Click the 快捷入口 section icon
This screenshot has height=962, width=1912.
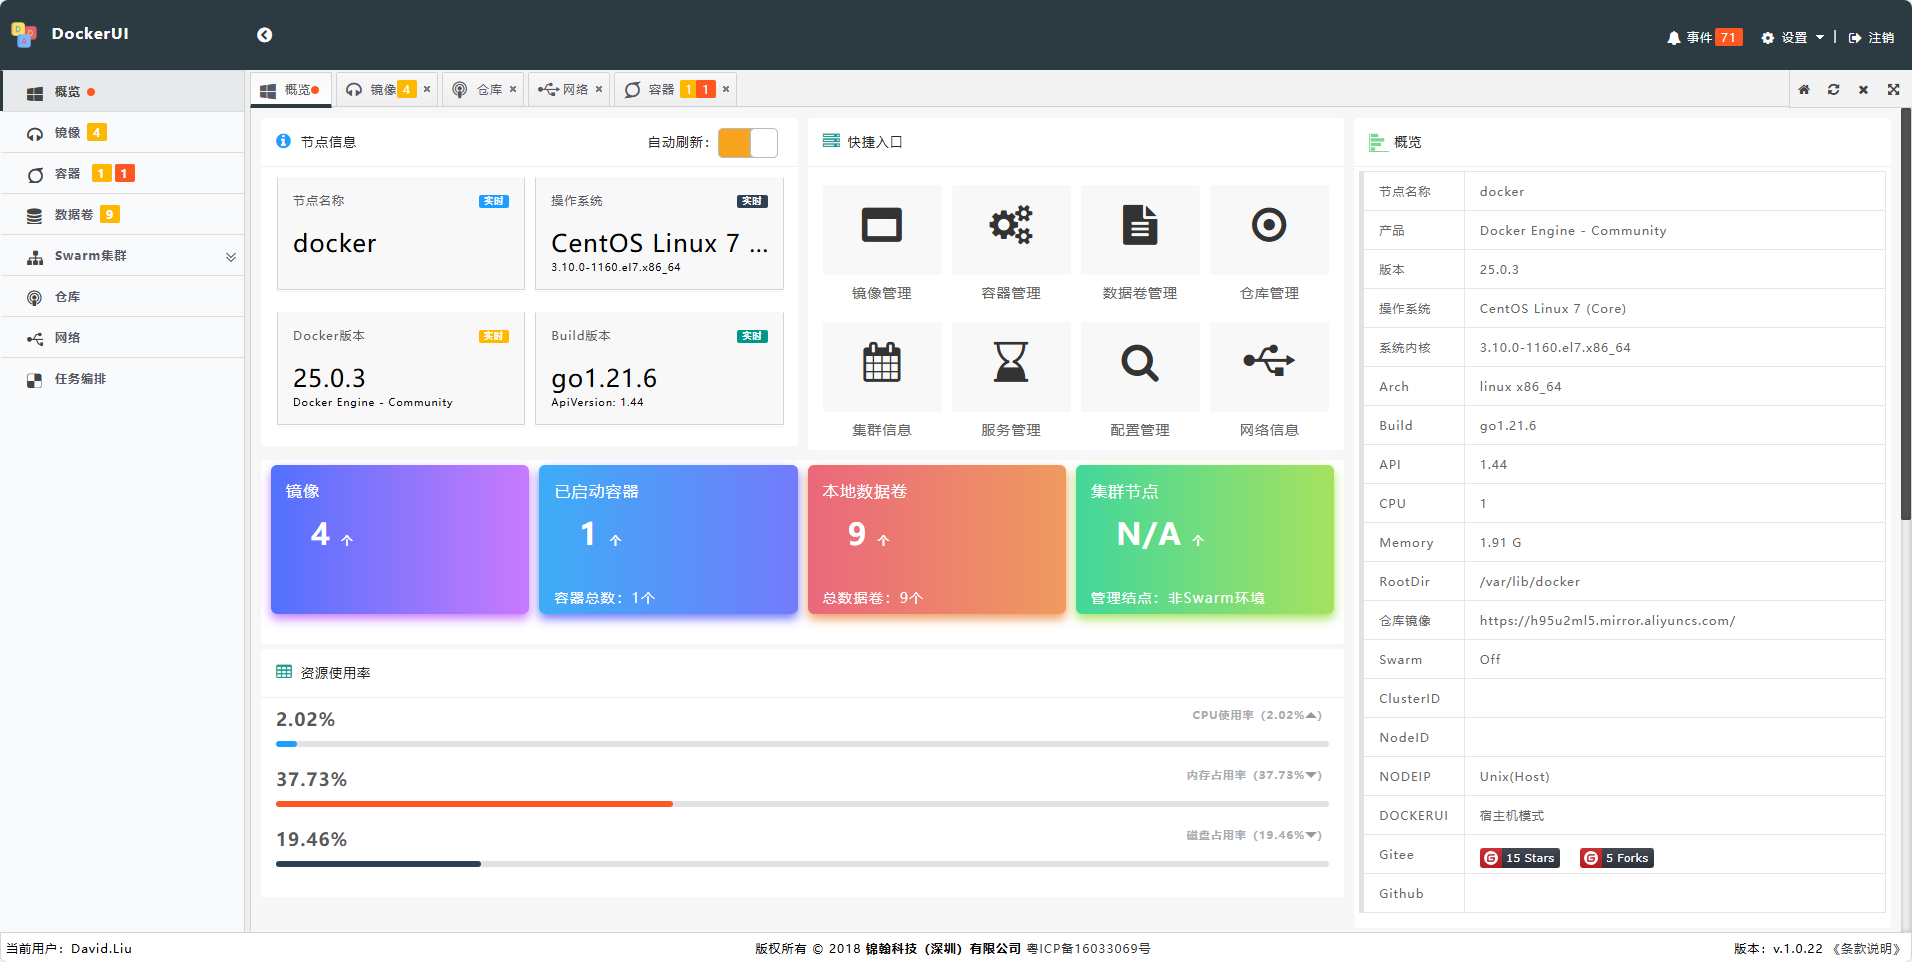831,141
